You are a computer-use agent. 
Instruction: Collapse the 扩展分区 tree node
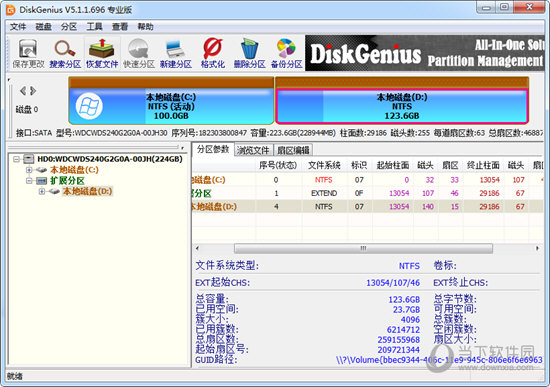click(29, 181)
